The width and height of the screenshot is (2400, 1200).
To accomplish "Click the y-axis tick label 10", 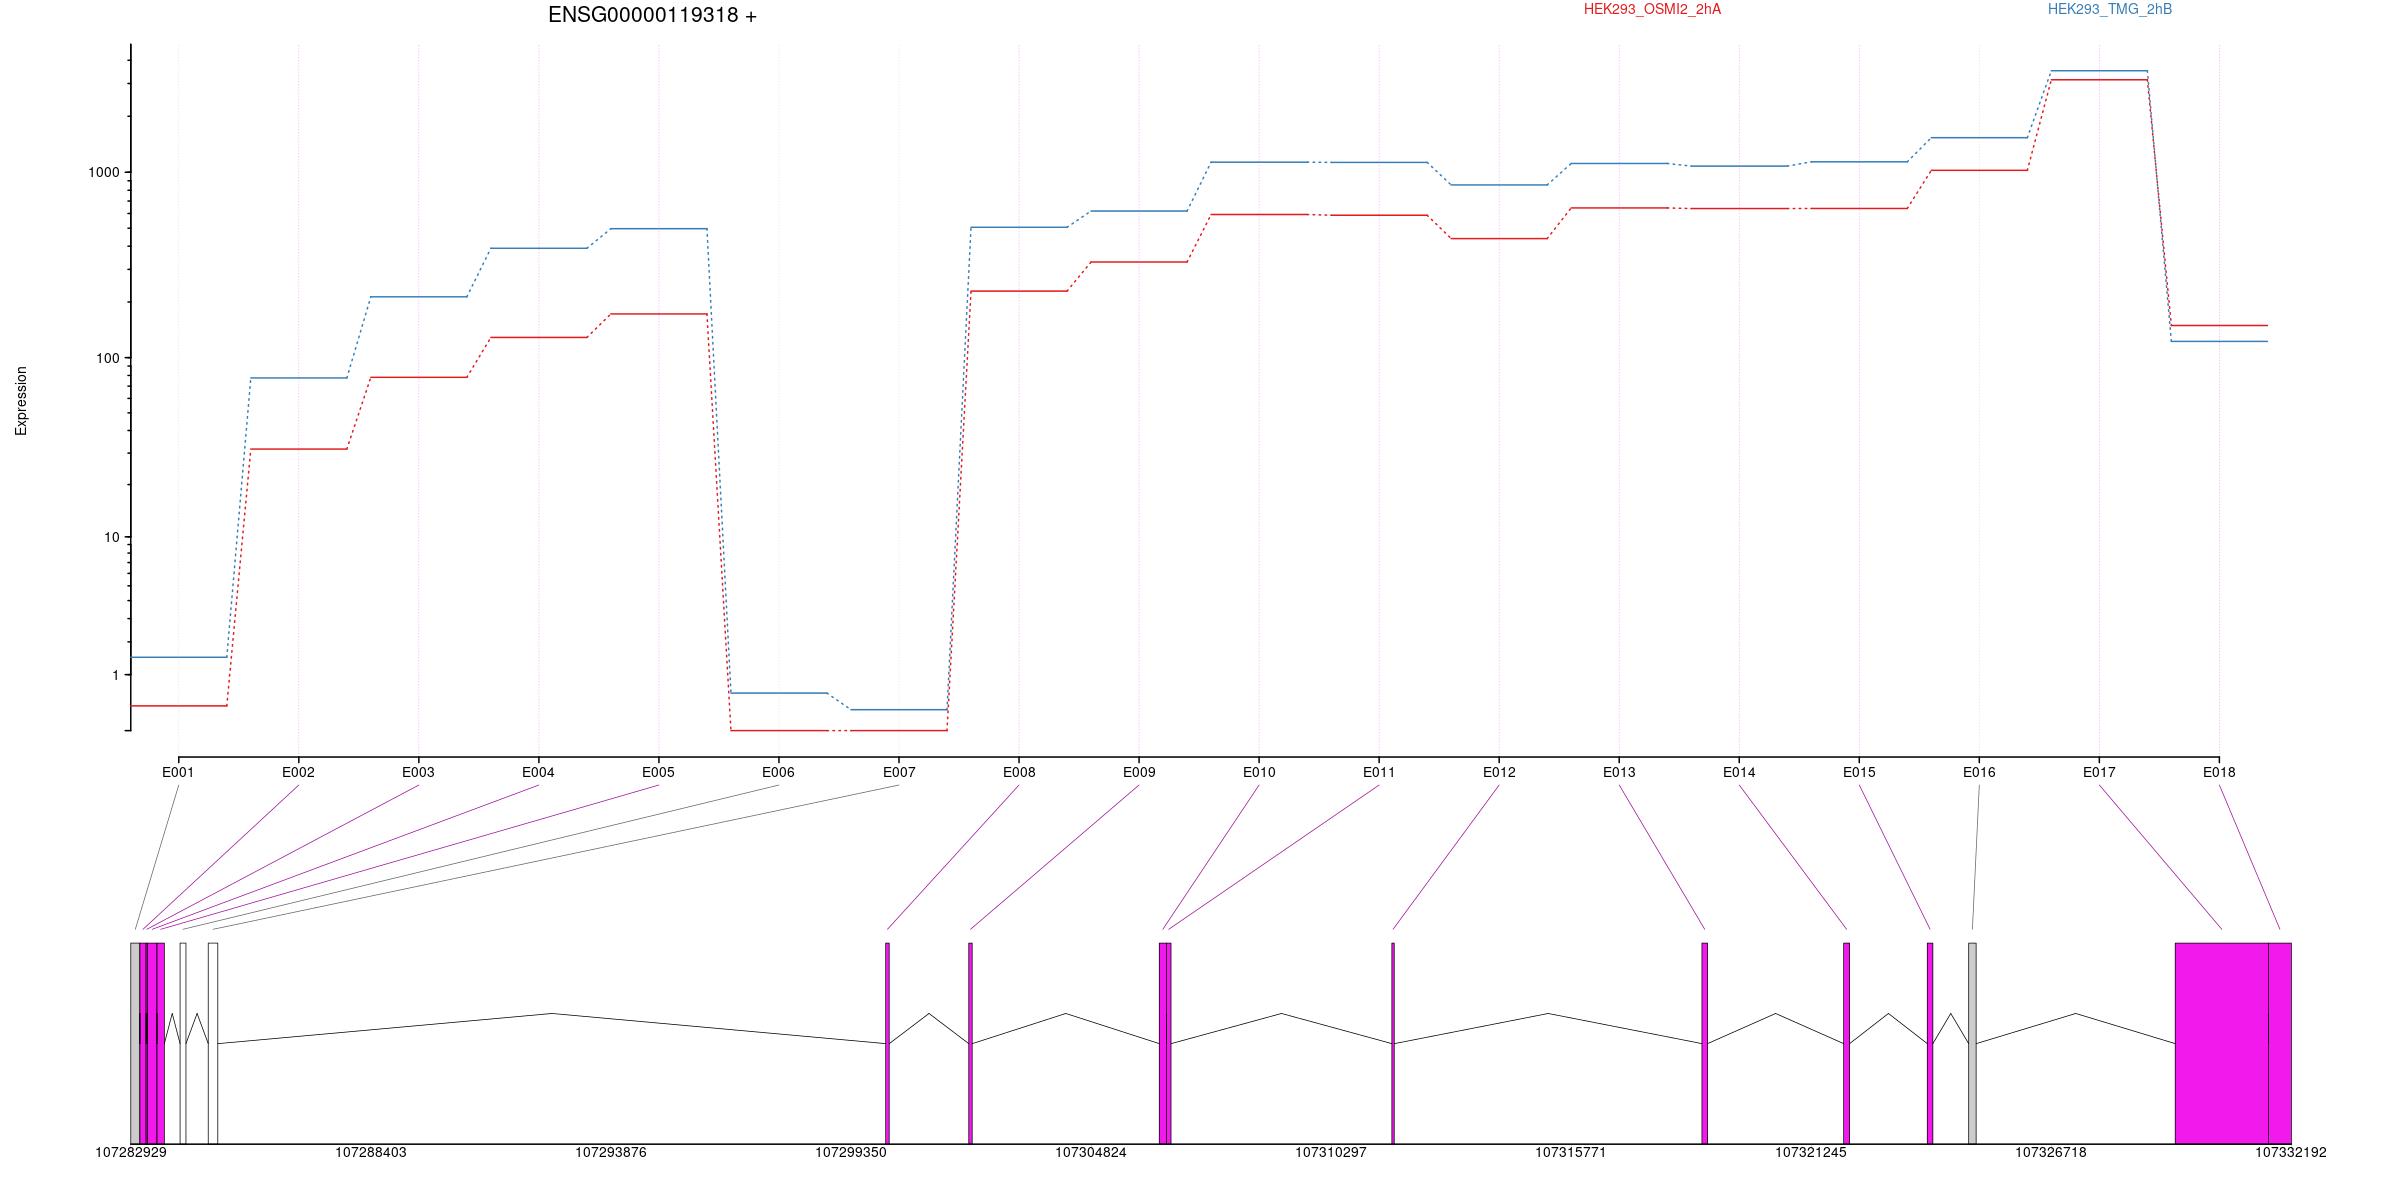I will click(112, 537).
